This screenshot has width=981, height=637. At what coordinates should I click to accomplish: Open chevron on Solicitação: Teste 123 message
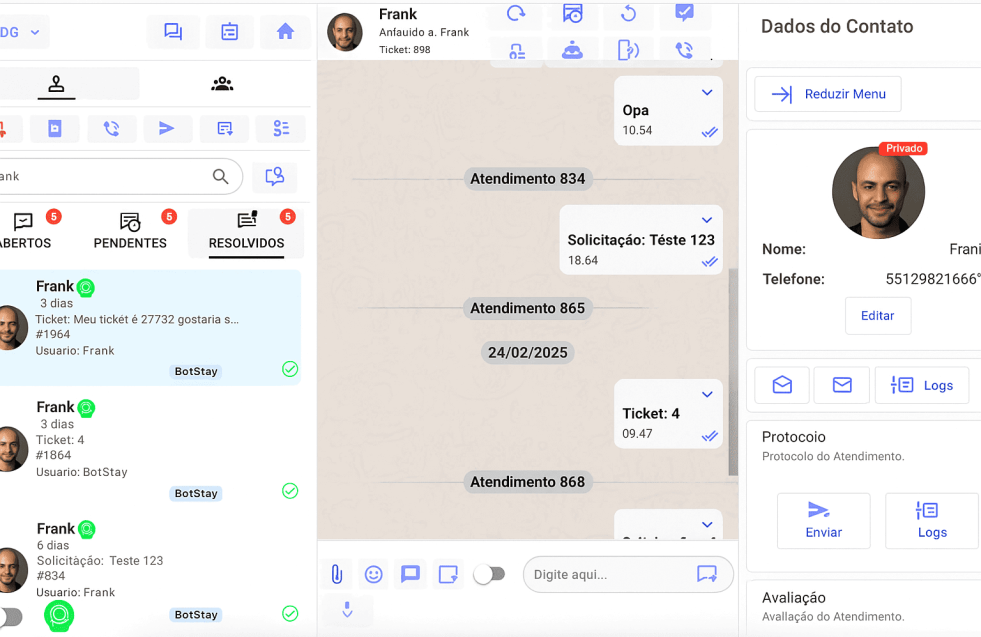coord(707,220)
